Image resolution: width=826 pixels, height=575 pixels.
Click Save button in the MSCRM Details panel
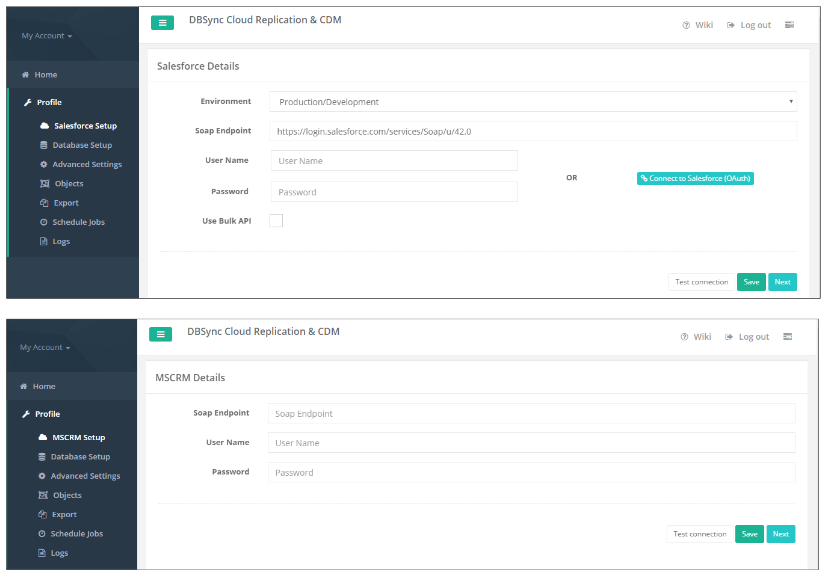749,534
